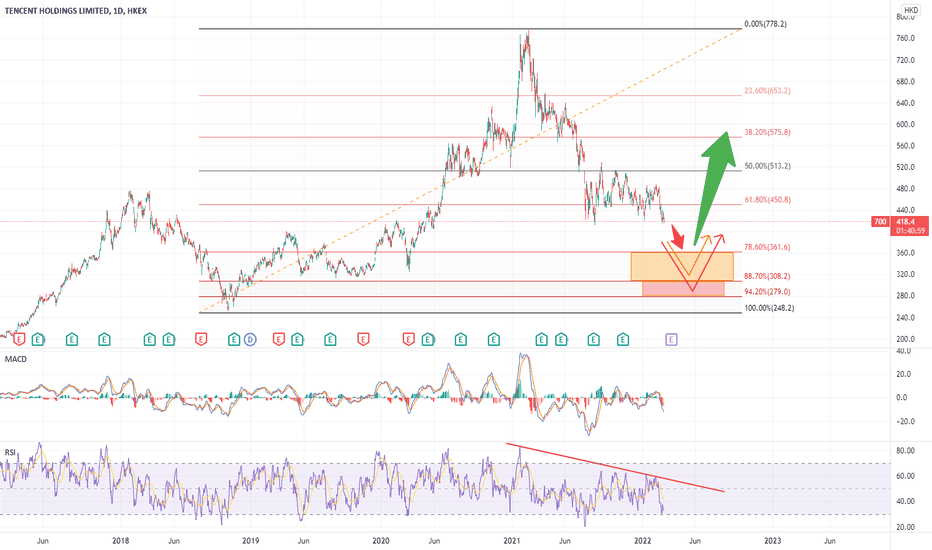This screenshot has height=550, width=932.
Task: Click the 100.00%(248.2) Fibonacci label
Action: [x=769, y=308]
